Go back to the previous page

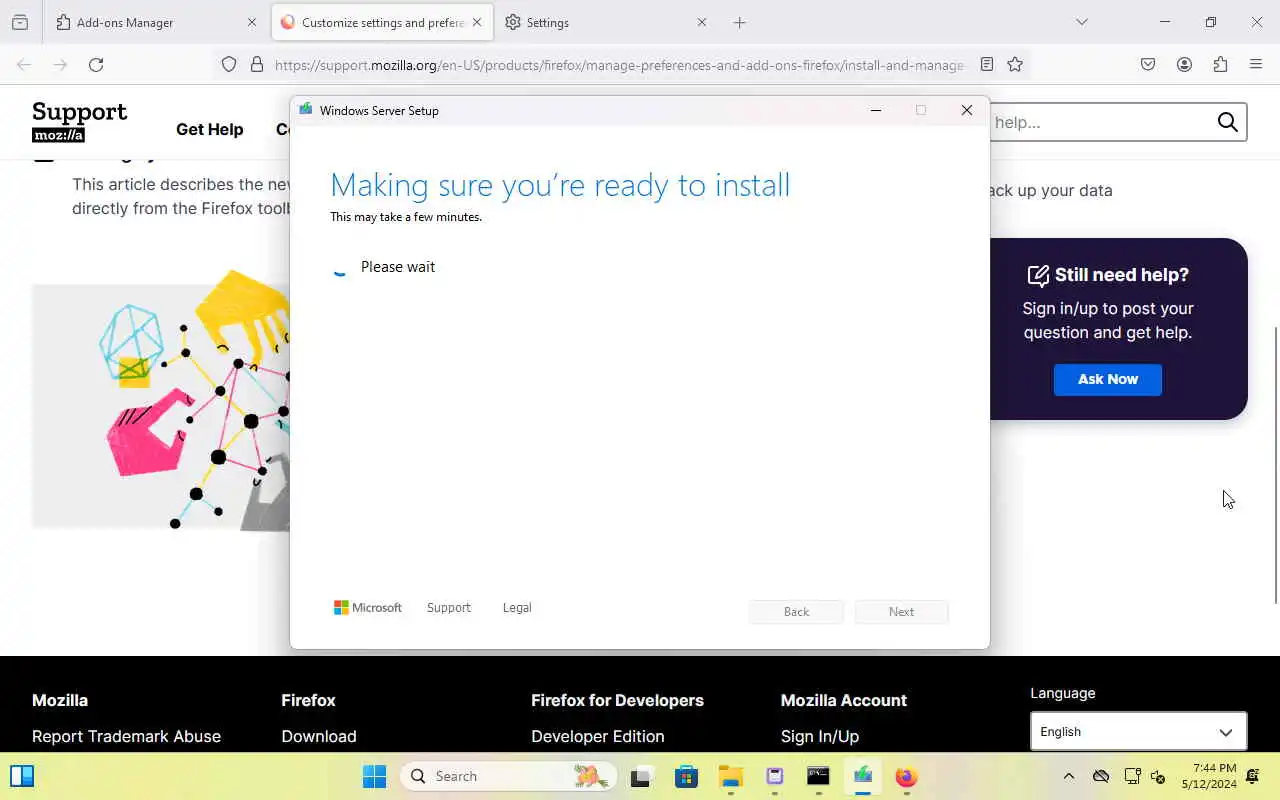click(24, 65)
